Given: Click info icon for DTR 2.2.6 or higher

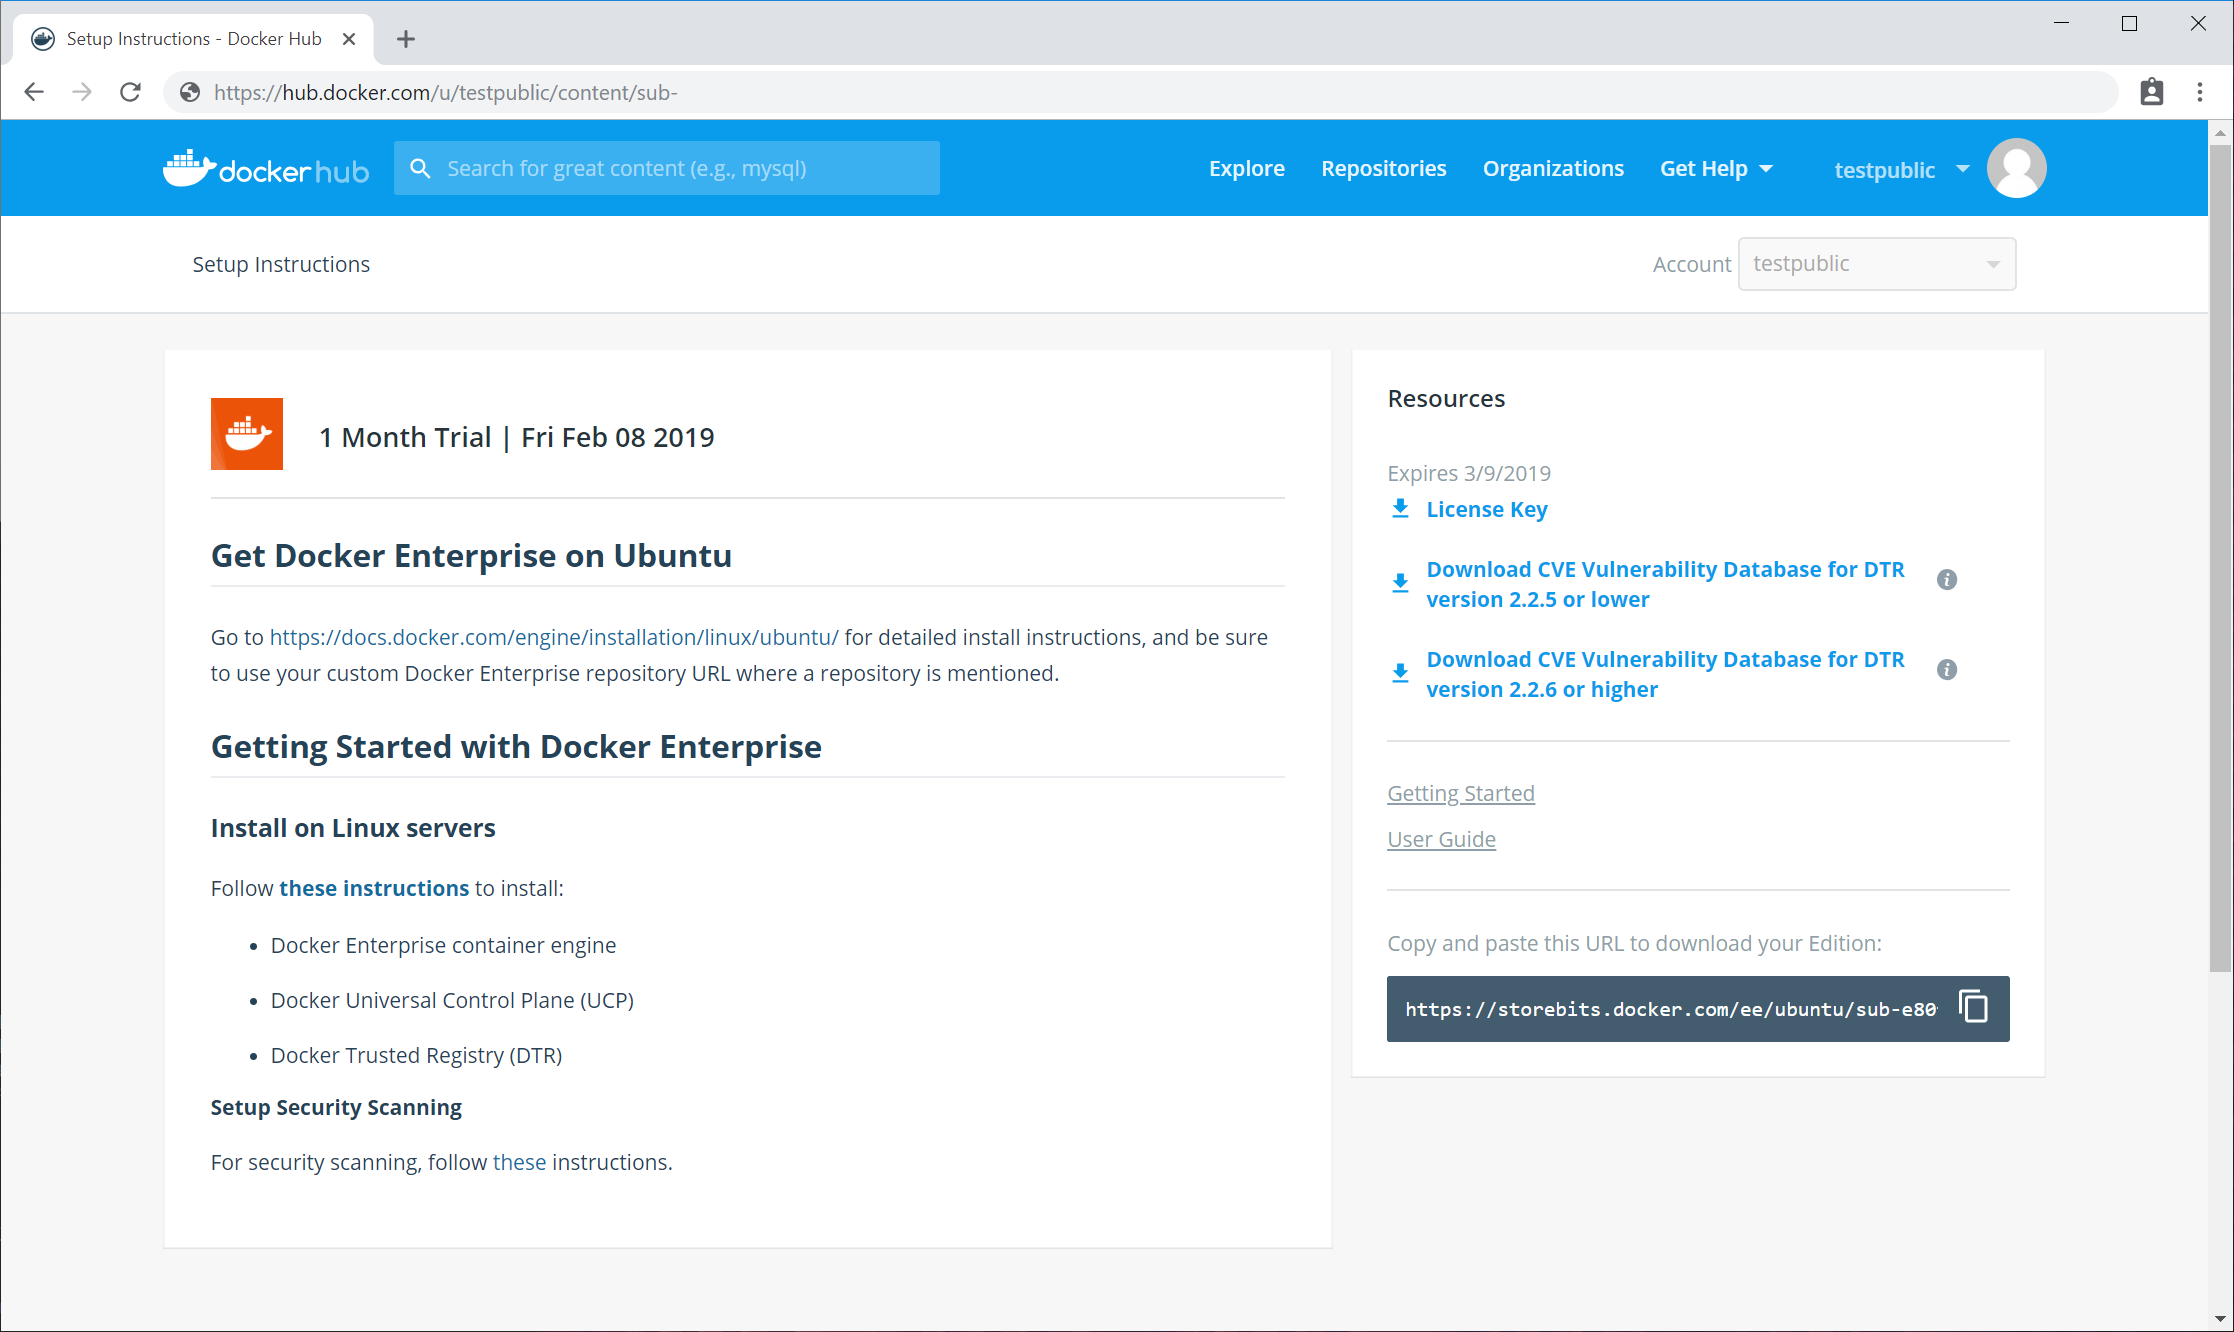Looking at the screenshot, I should 1946,670.
